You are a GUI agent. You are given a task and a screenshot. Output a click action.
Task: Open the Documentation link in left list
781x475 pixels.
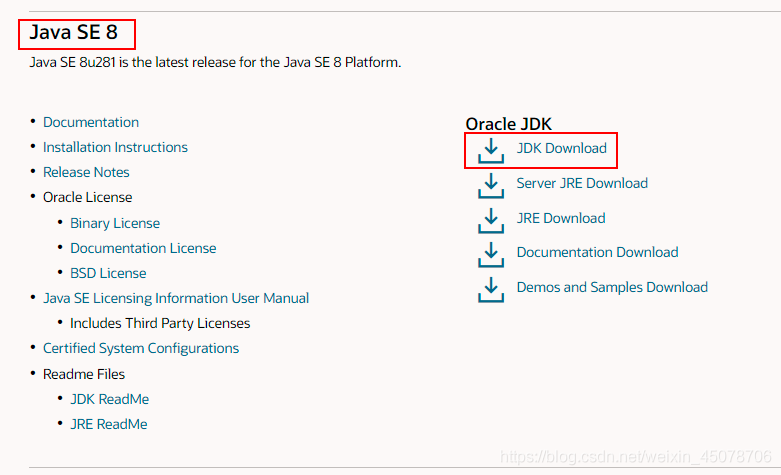pos(91,122)
